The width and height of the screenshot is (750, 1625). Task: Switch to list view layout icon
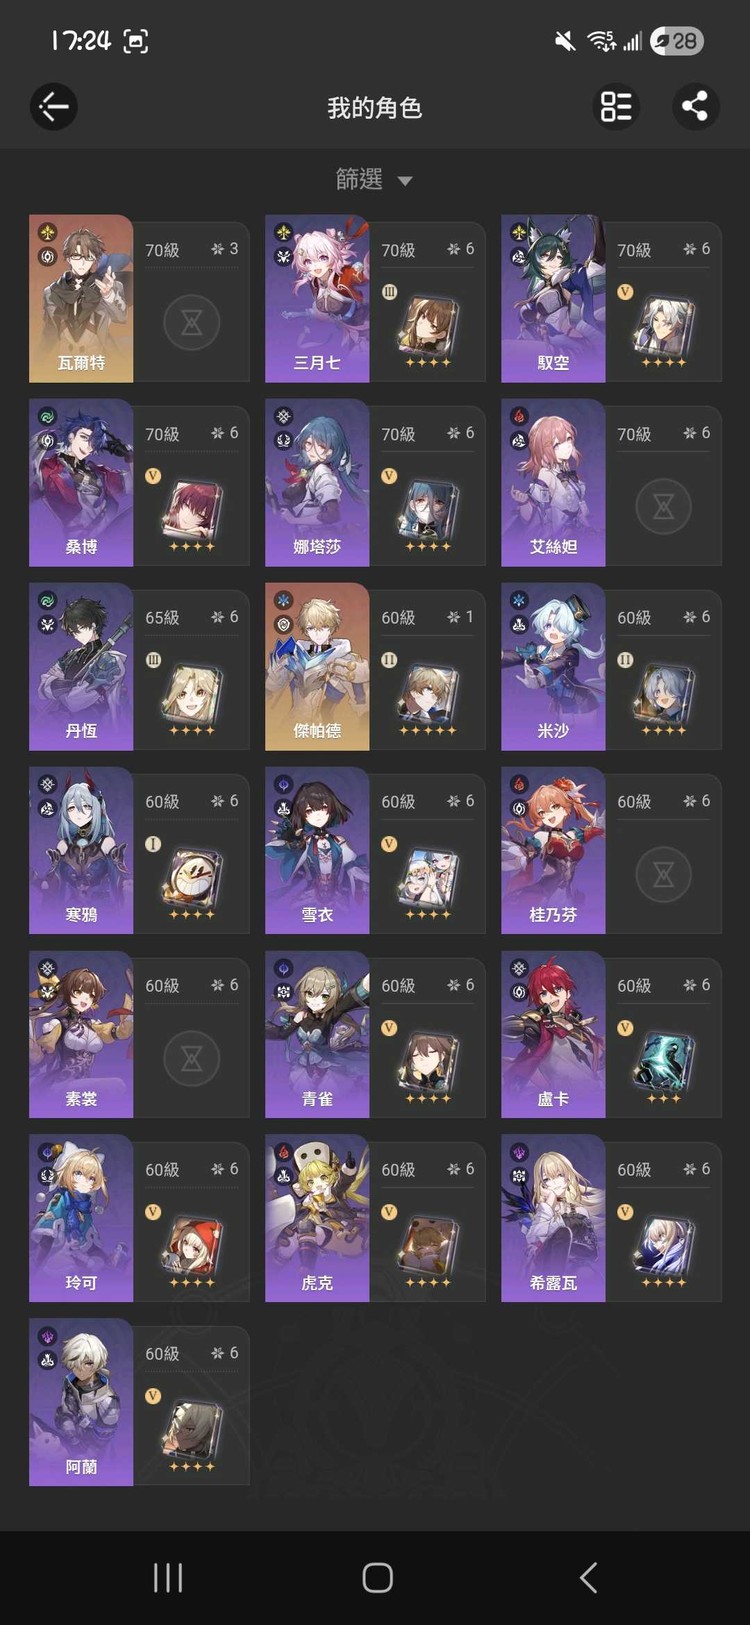616,106
